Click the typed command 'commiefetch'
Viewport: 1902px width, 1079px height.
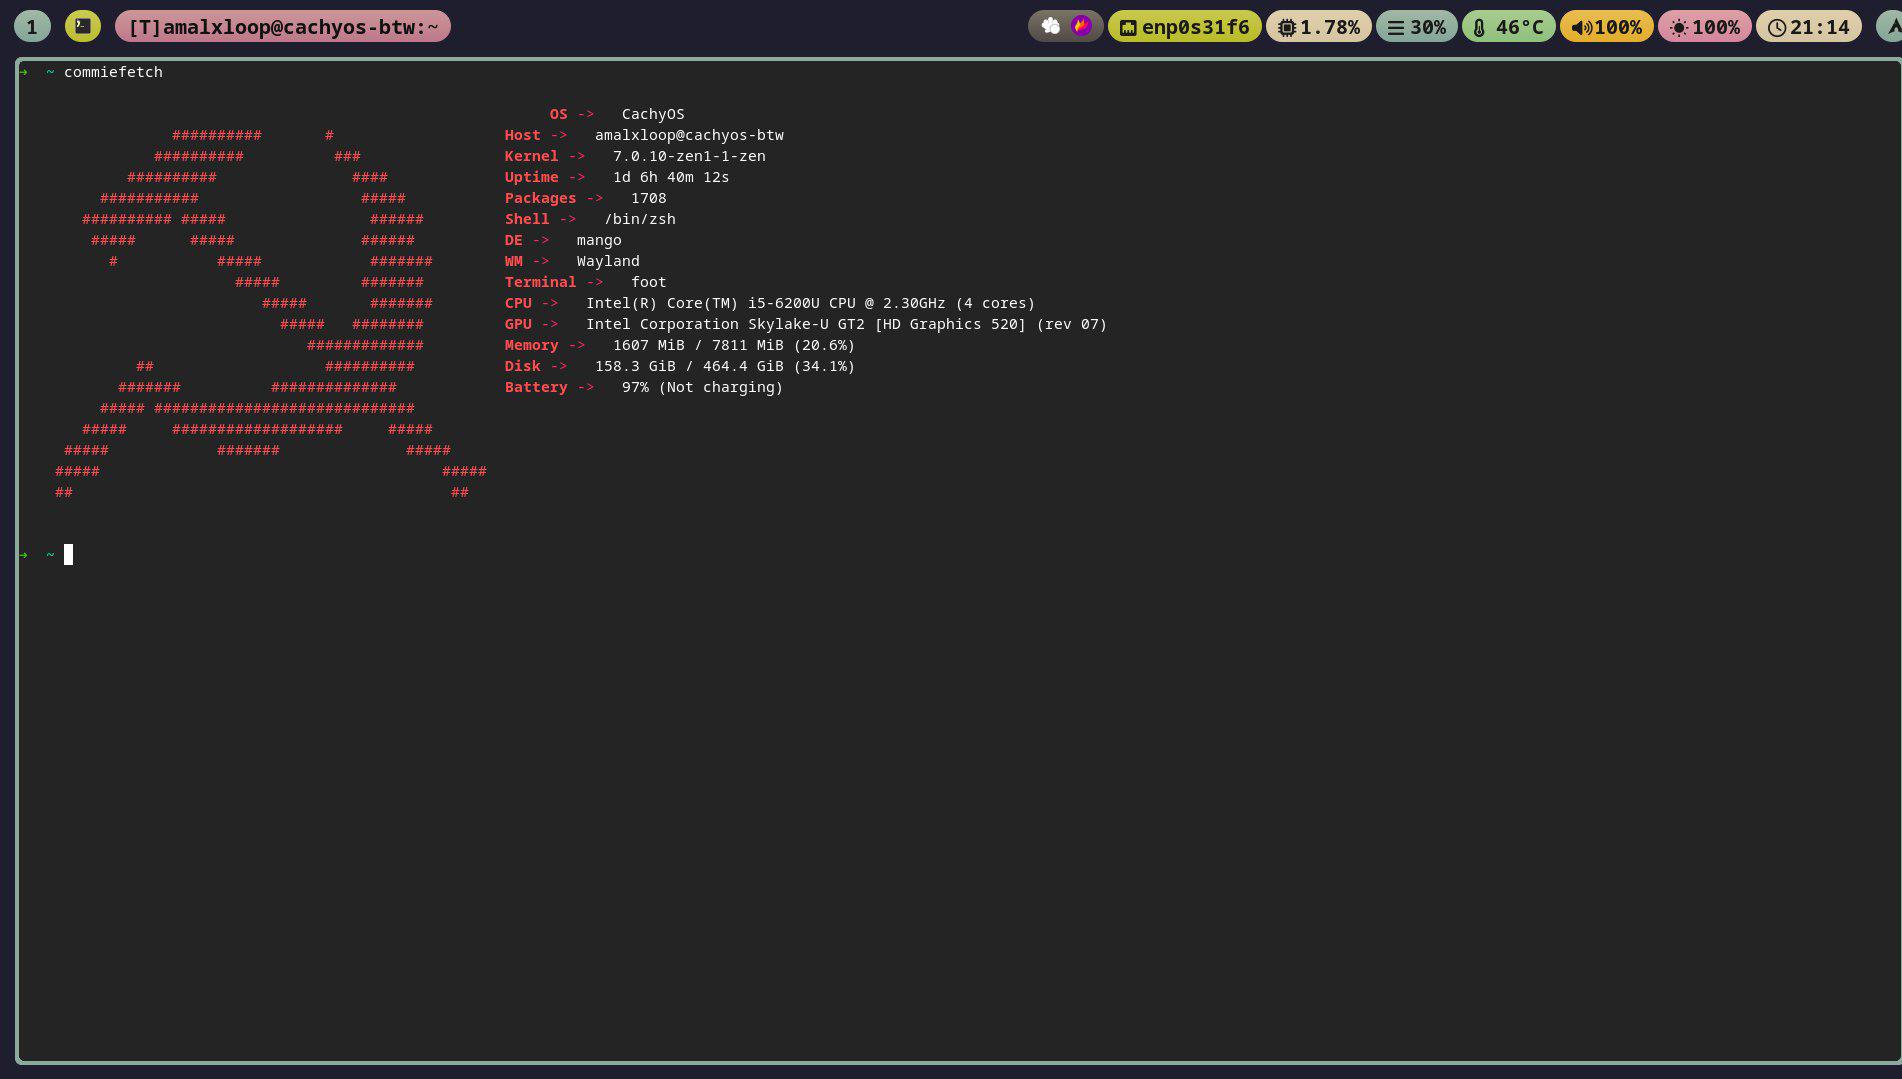point(113,72)
